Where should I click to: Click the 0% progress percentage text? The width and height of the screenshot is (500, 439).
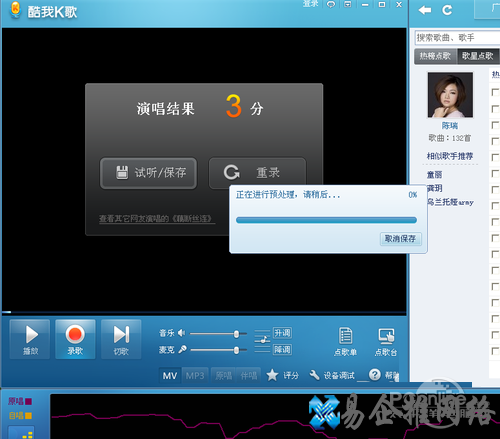(413, 195)
